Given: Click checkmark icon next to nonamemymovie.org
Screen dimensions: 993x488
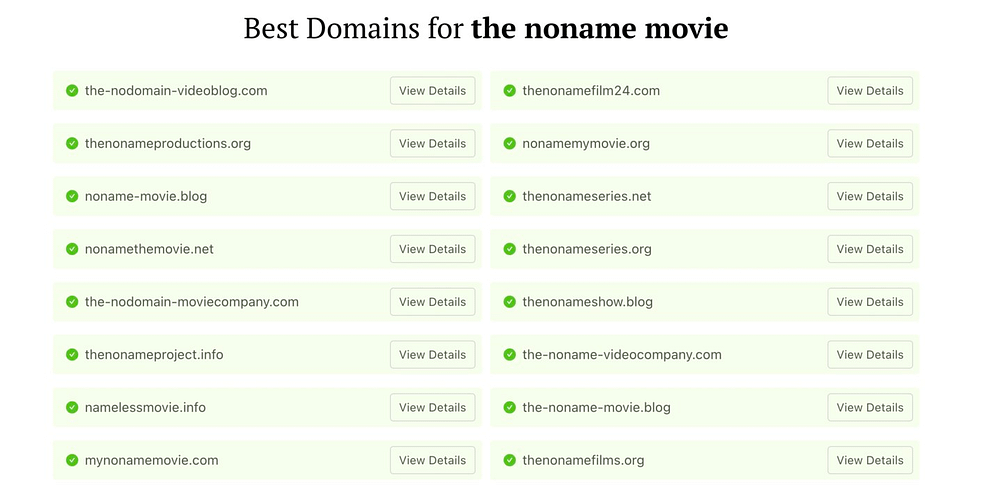Looking at the screenshot, I should click(x=509, y=144).
